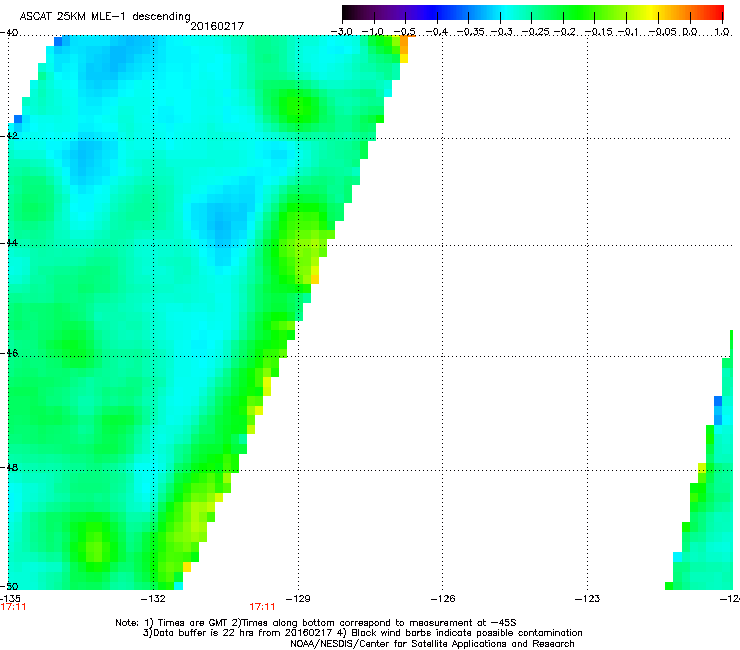Screen dimensions: 740x650
Task: Click the dark blue cell in the right-hand swath
Action: pyautogui.click(x=718, y=401)
